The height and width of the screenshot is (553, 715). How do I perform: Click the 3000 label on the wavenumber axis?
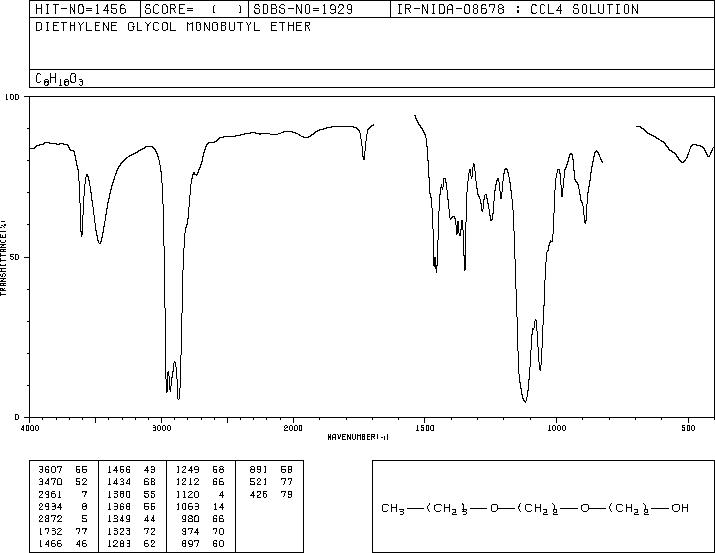(161, 428)
